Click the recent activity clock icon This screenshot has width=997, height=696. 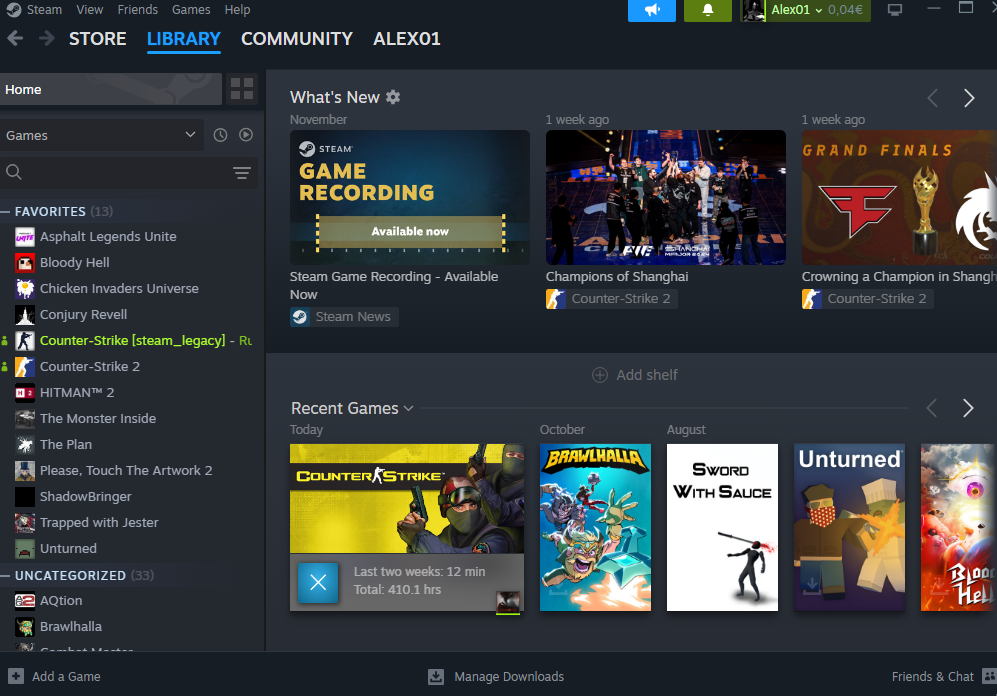(x=220, y=135)
